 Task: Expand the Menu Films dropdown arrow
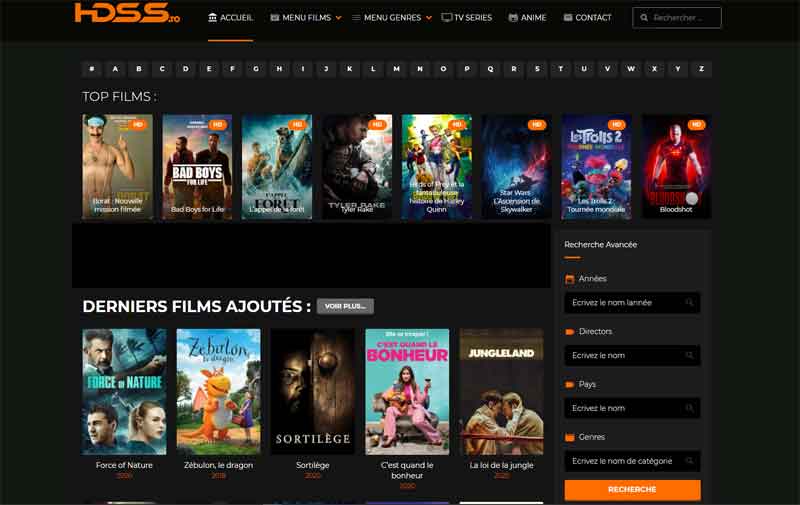pyautogui.click(x=338, y=18)
